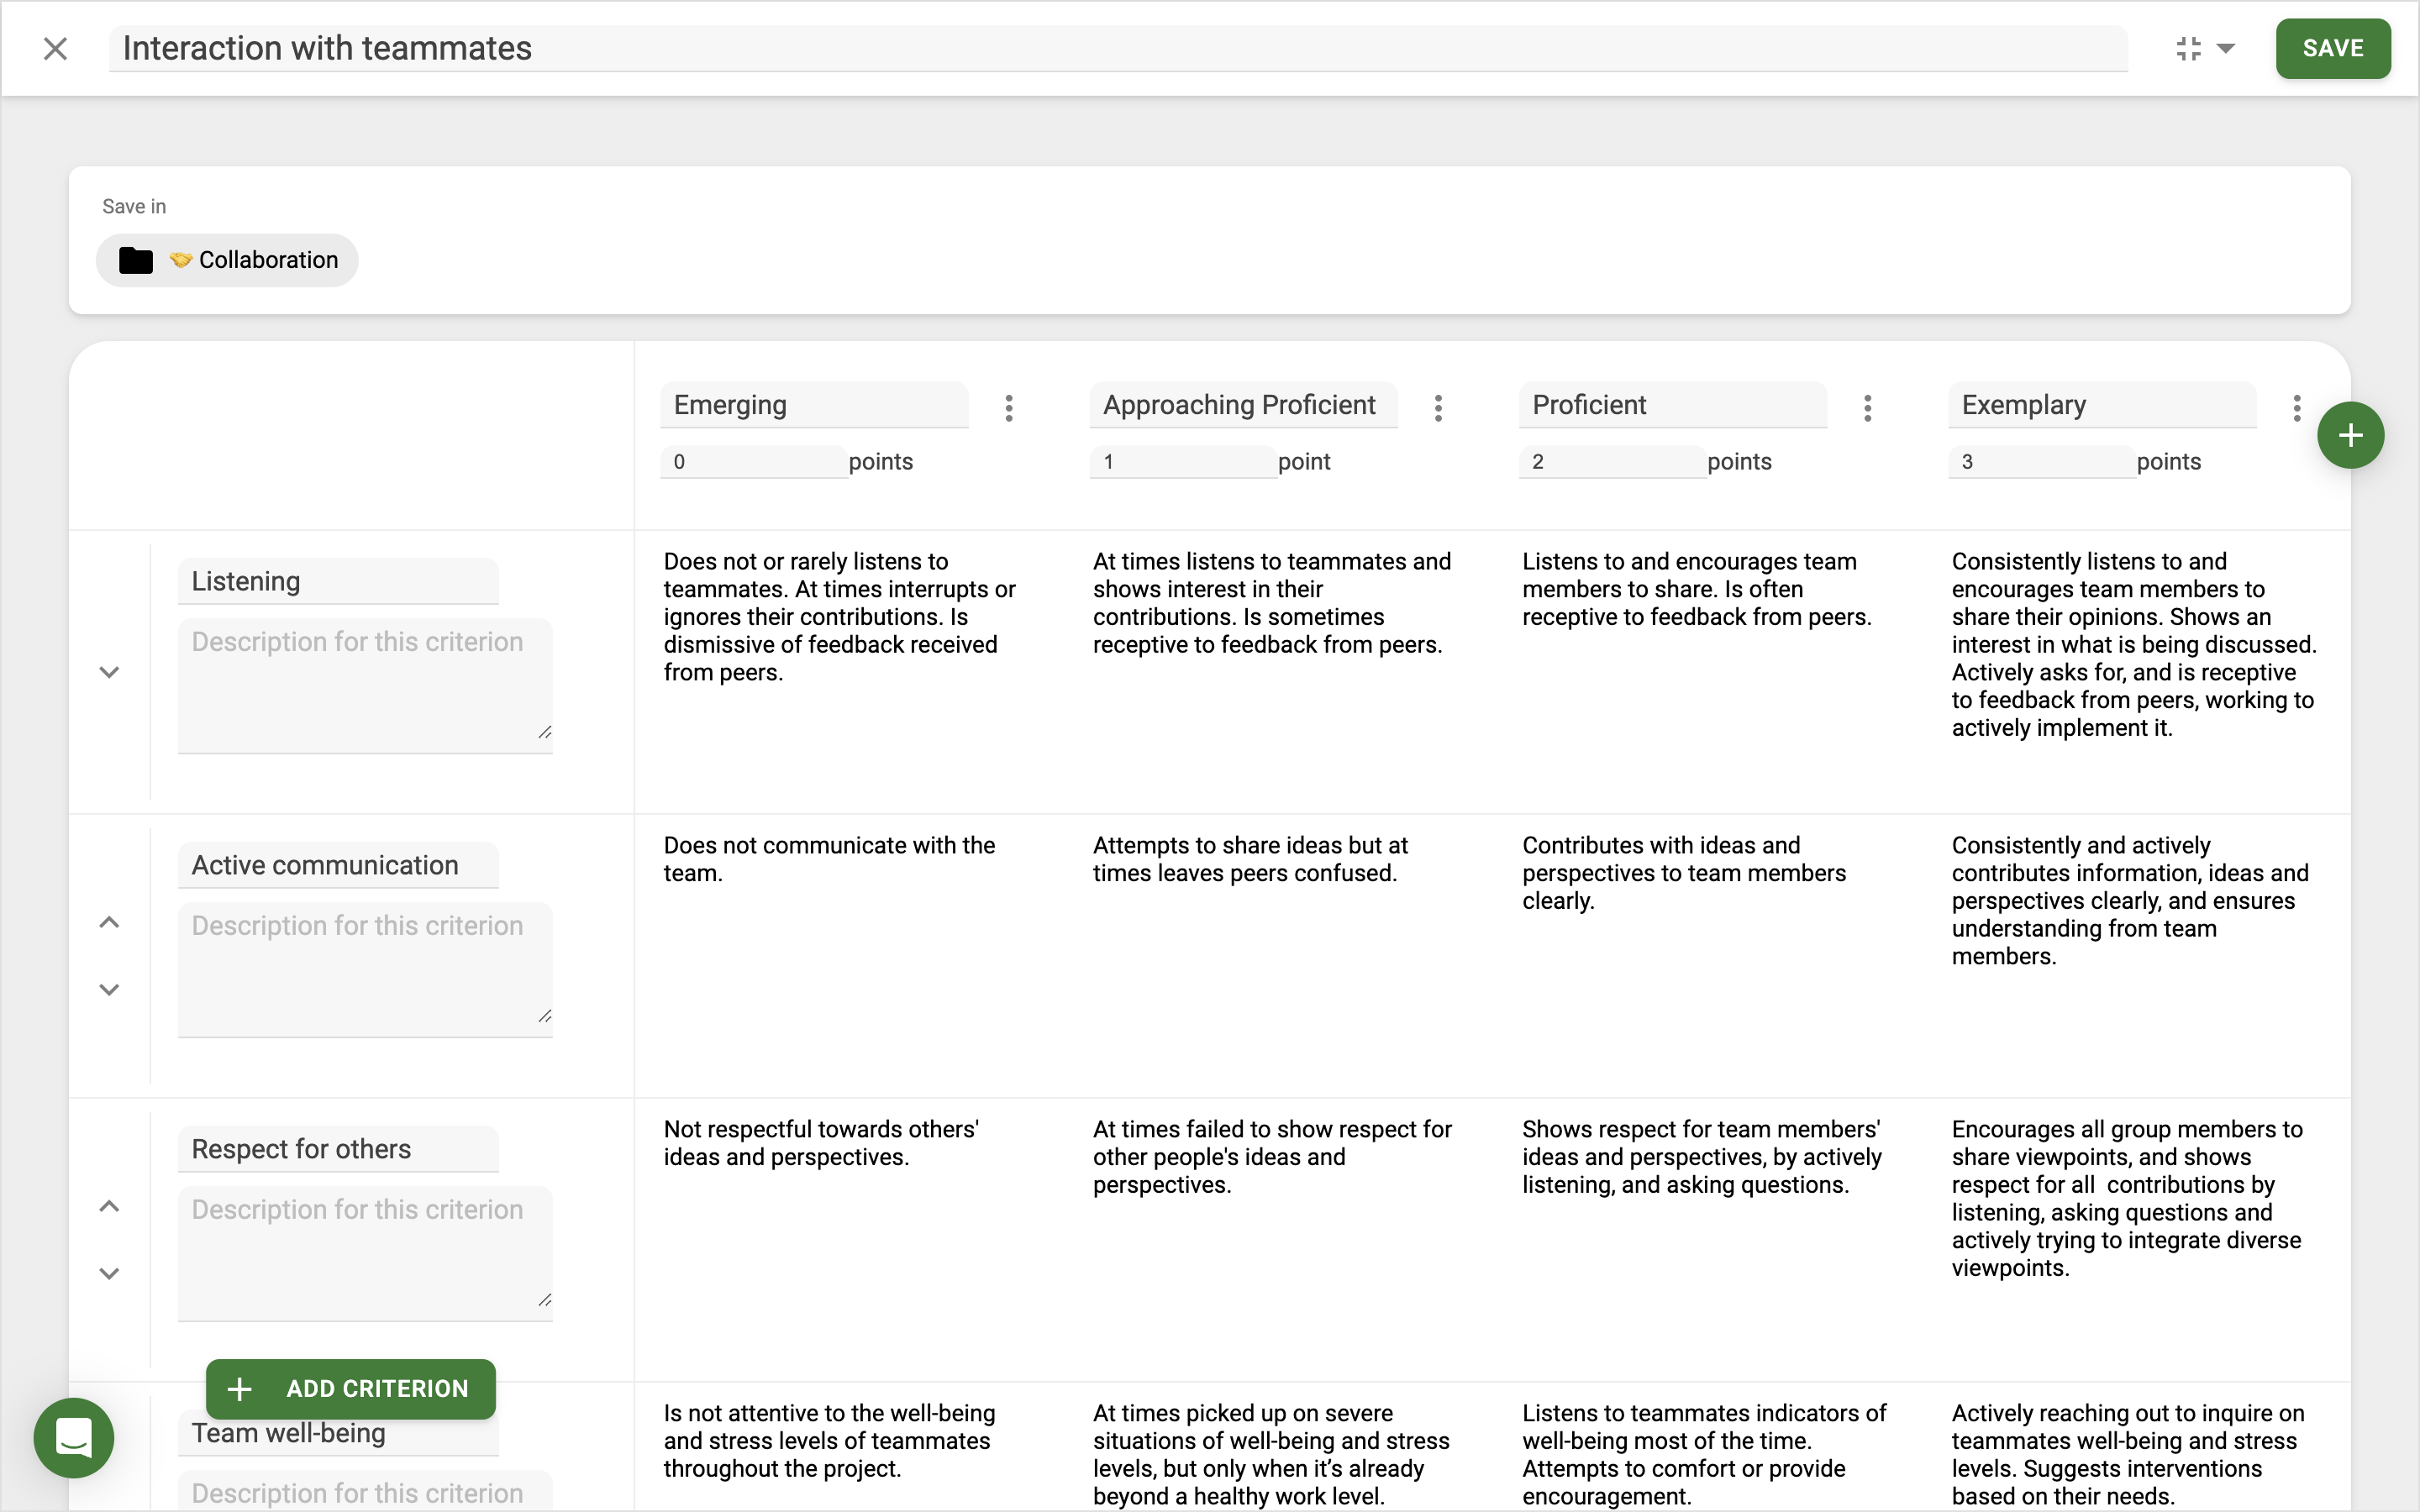Edit the rubric title Interaction with teammates
This screenshot has width=2420, height=1512.
click(1118, 48)
